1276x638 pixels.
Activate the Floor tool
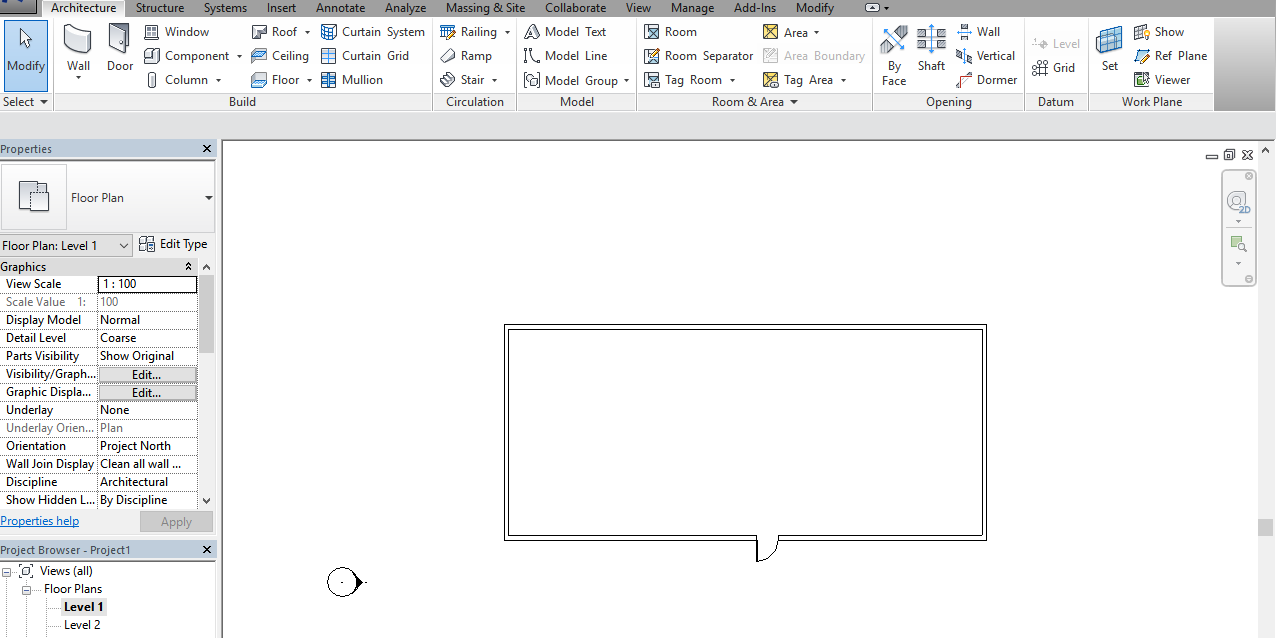tap(276, 80)
